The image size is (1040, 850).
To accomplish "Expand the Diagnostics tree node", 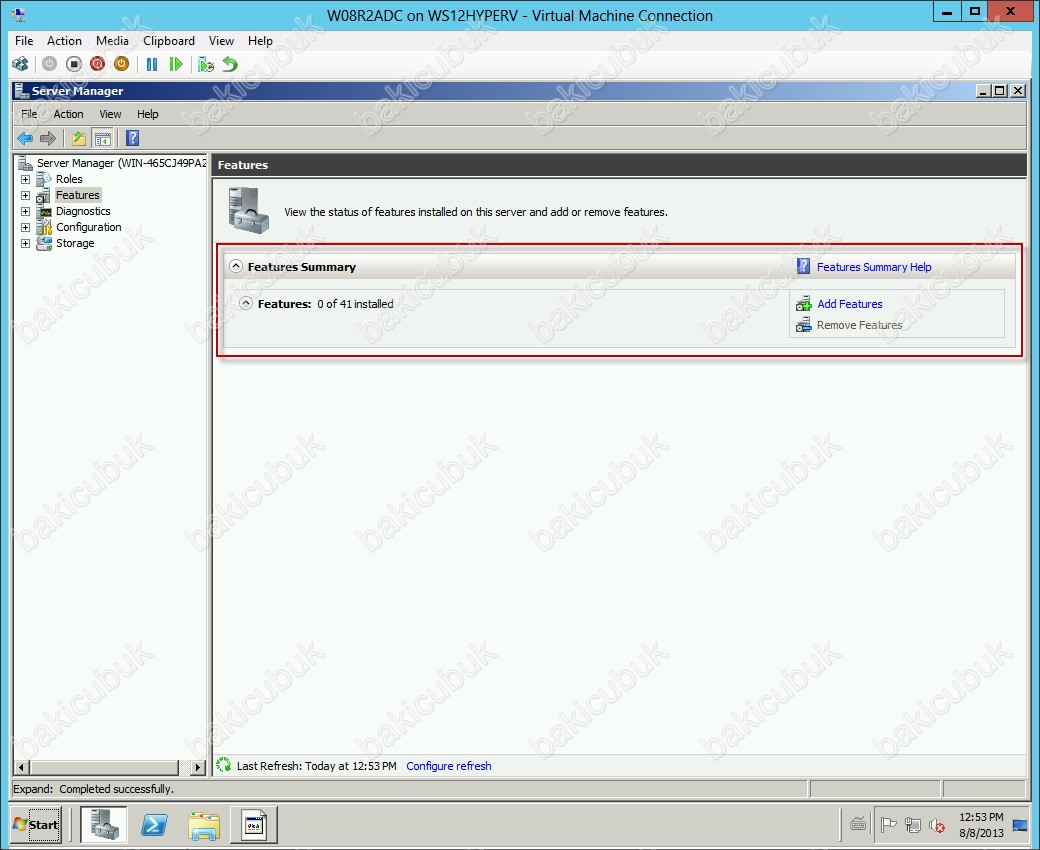I will pos(26,212).
